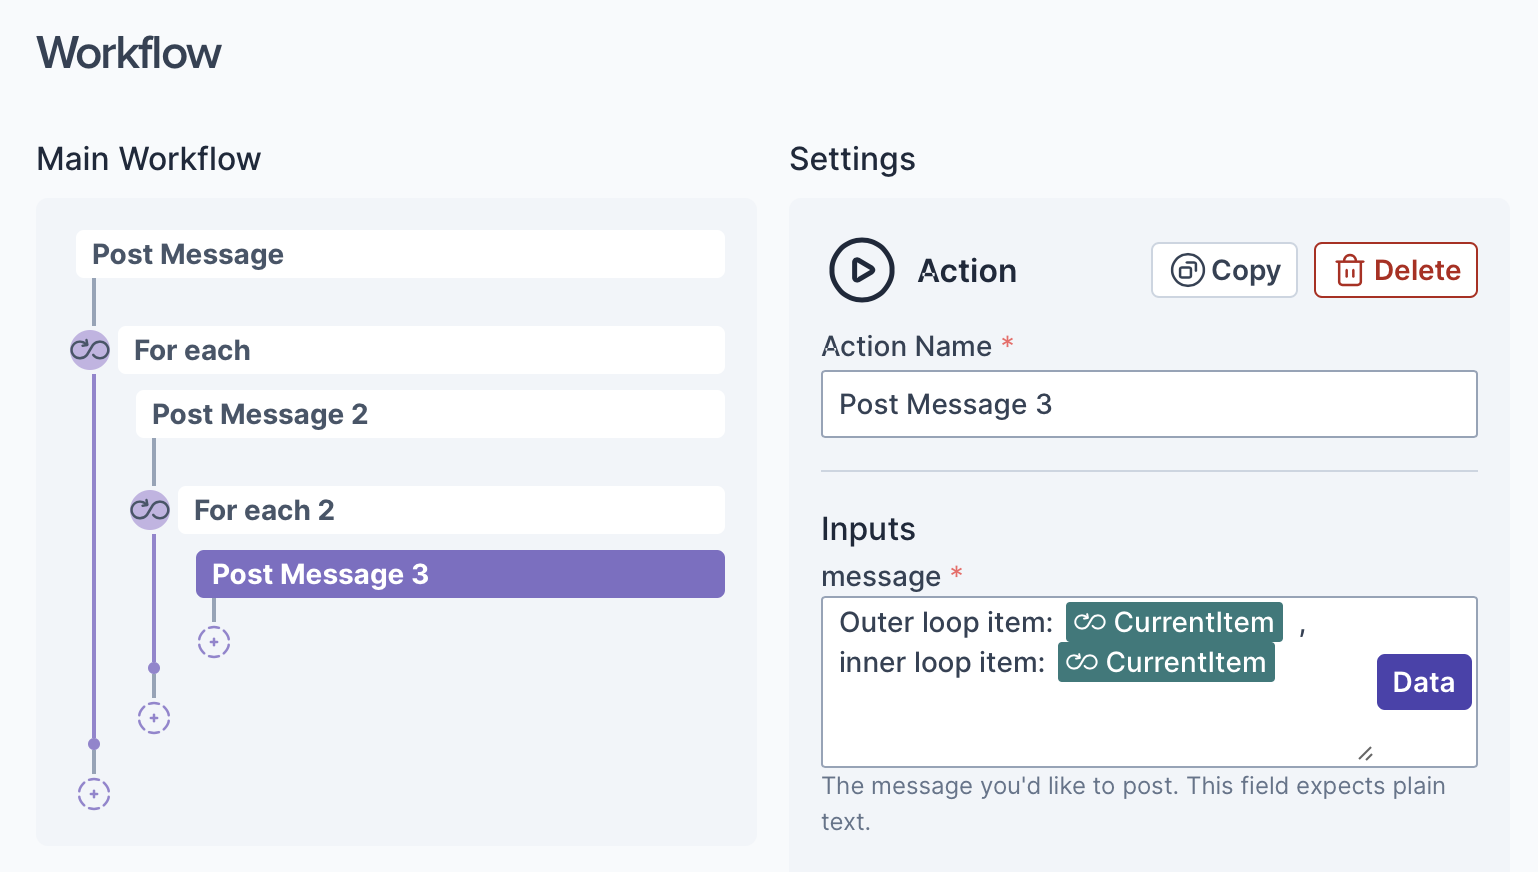The height and width of the screenshot is (872, 1538).
Task: Click the For each loop icon
Action: point(90,350)
